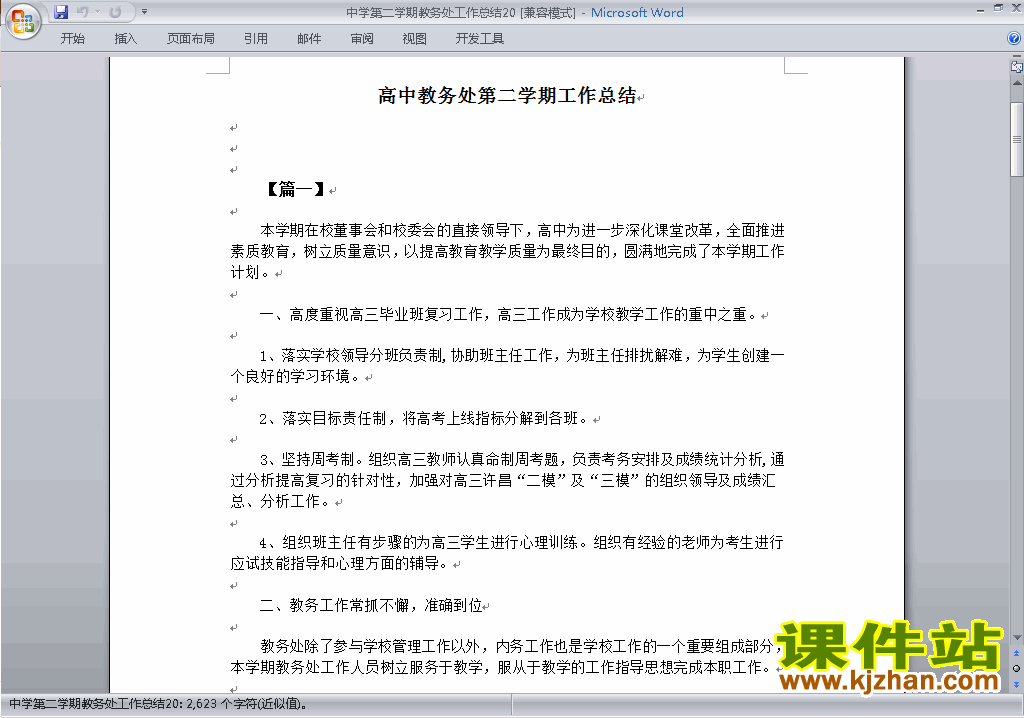The height and width of the screenshot is (718, 1024).
Task: Click the status bar character count text
Action: coord(159,704)
